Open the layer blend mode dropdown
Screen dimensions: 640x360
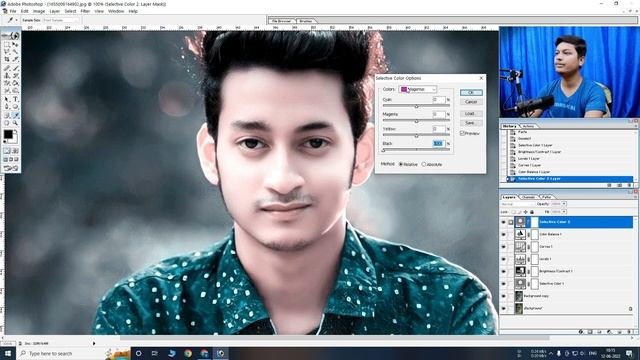click(x=517, y=204)
